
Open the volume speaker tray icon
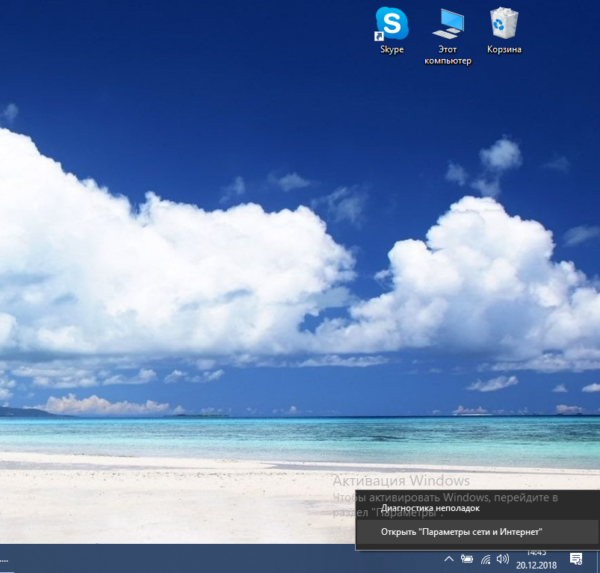(503, 559)
